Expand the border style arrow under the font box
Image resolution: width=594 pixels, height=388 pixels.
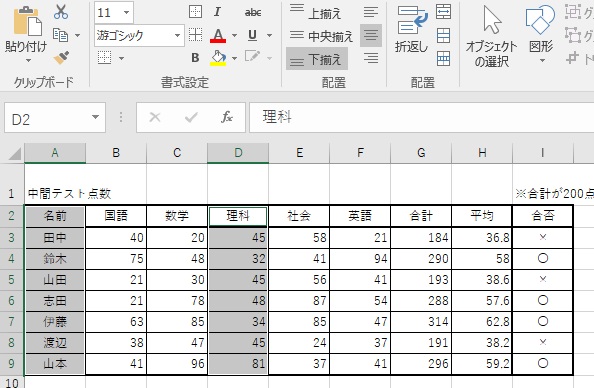pyautogui.click(x=122, y=58)
